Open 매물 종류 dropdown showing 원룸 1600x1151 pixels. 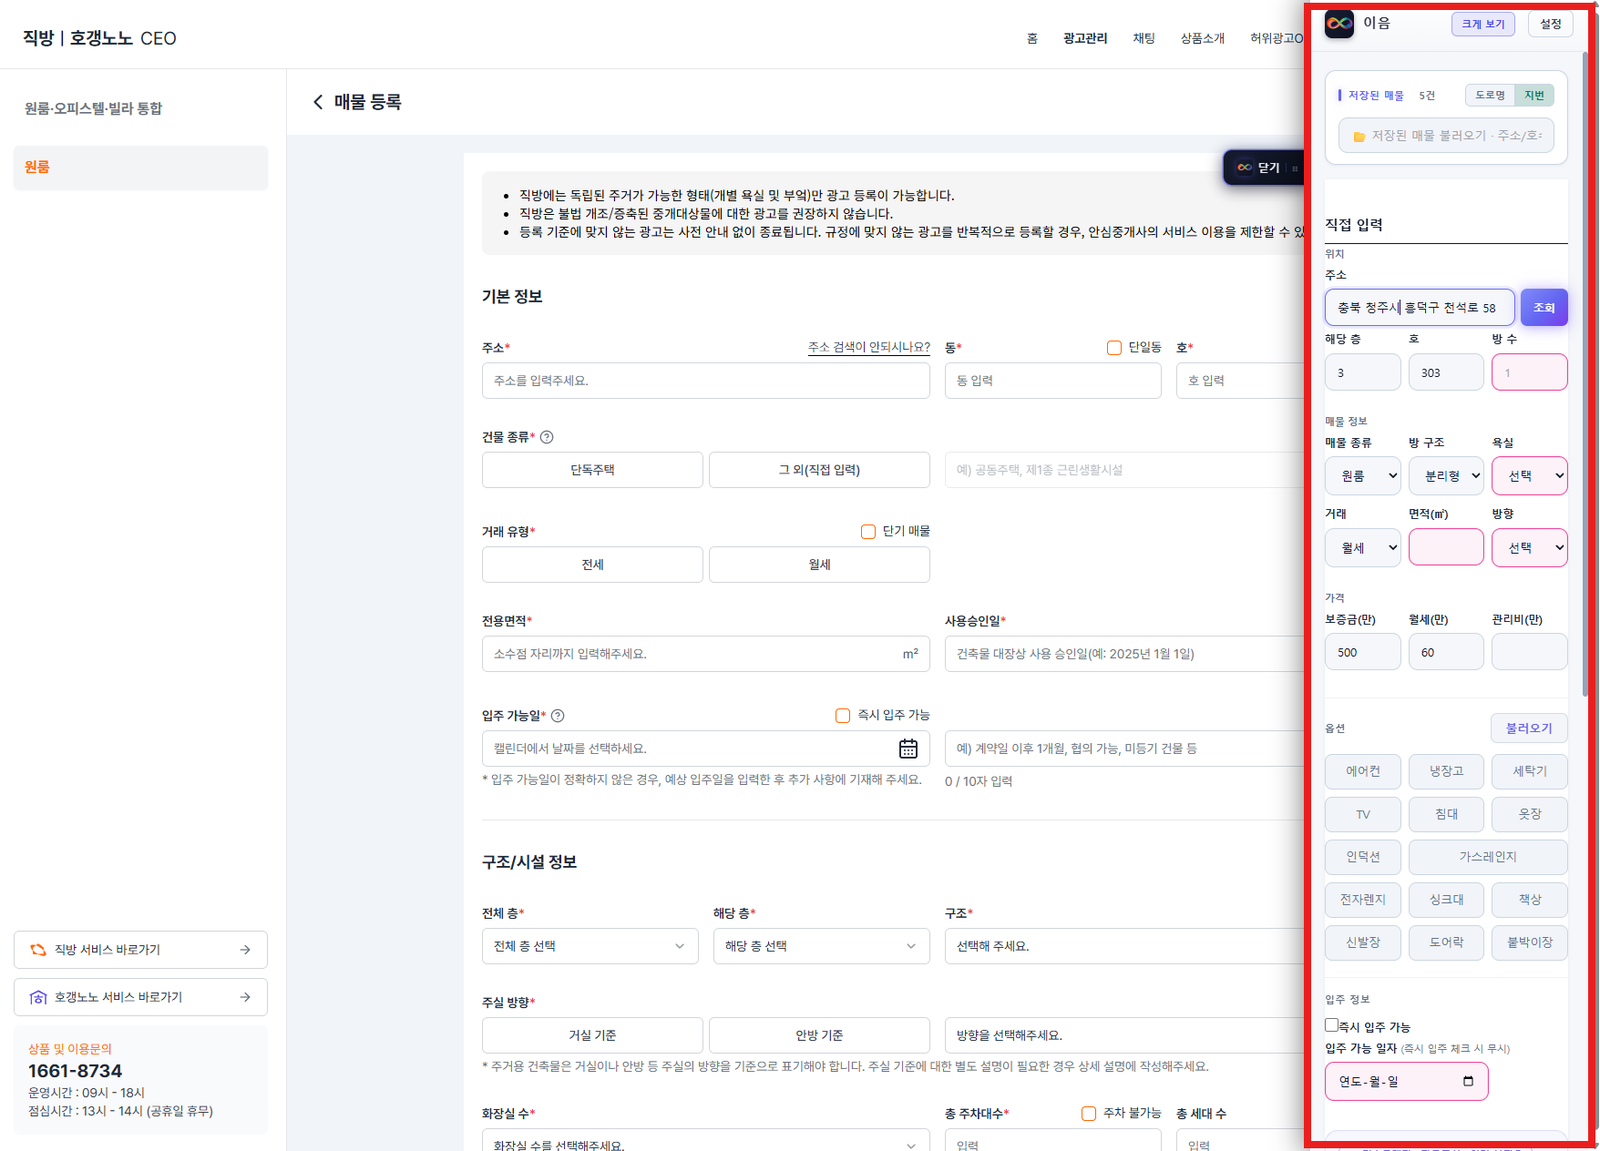[1363, 476]
